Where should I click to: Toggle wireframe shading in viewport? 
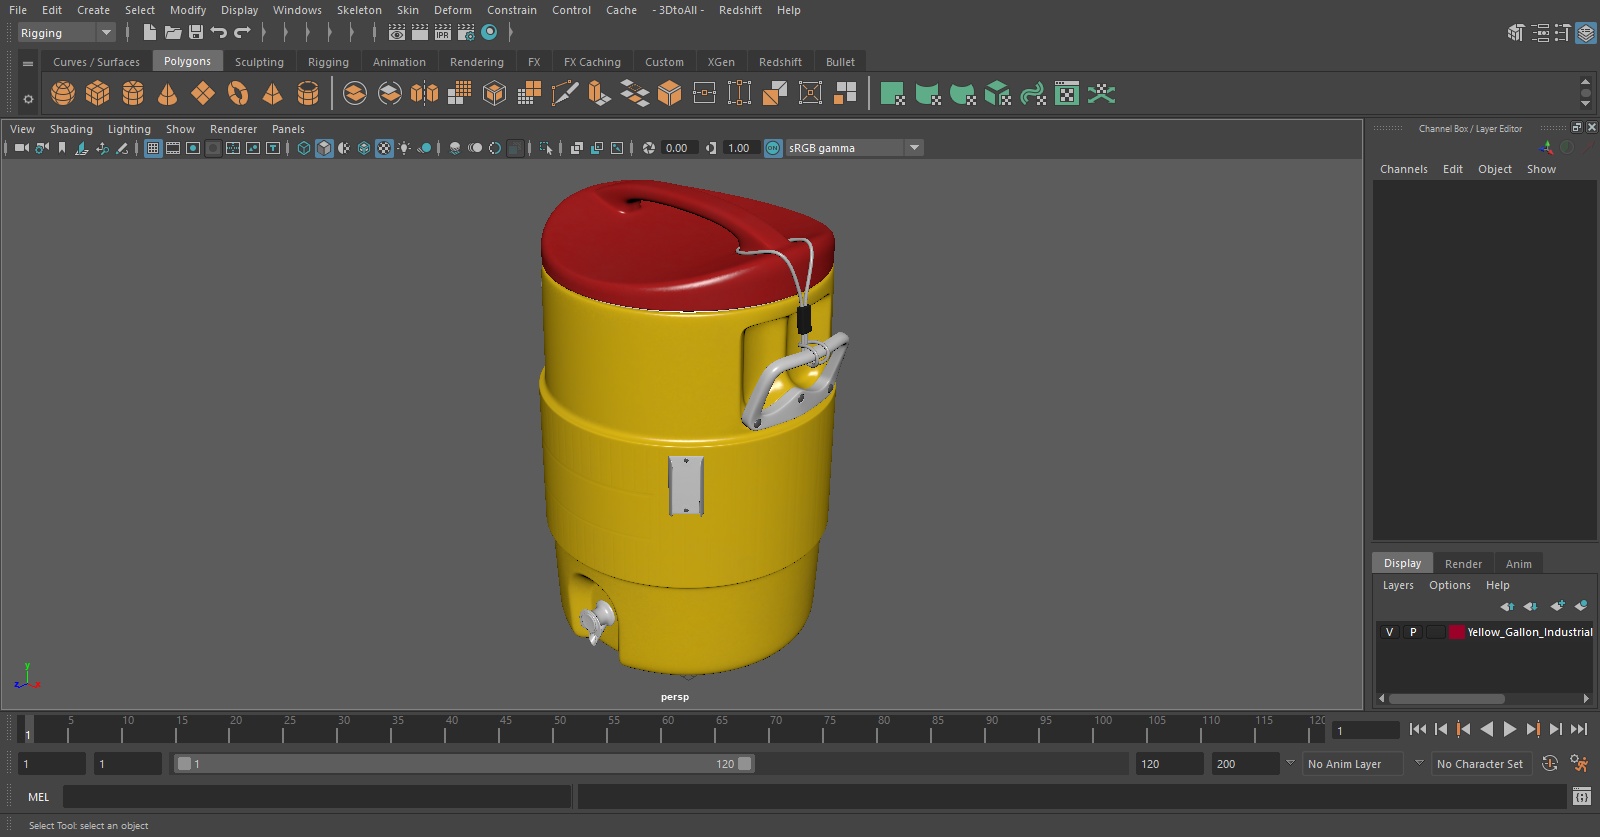point(304,148)
